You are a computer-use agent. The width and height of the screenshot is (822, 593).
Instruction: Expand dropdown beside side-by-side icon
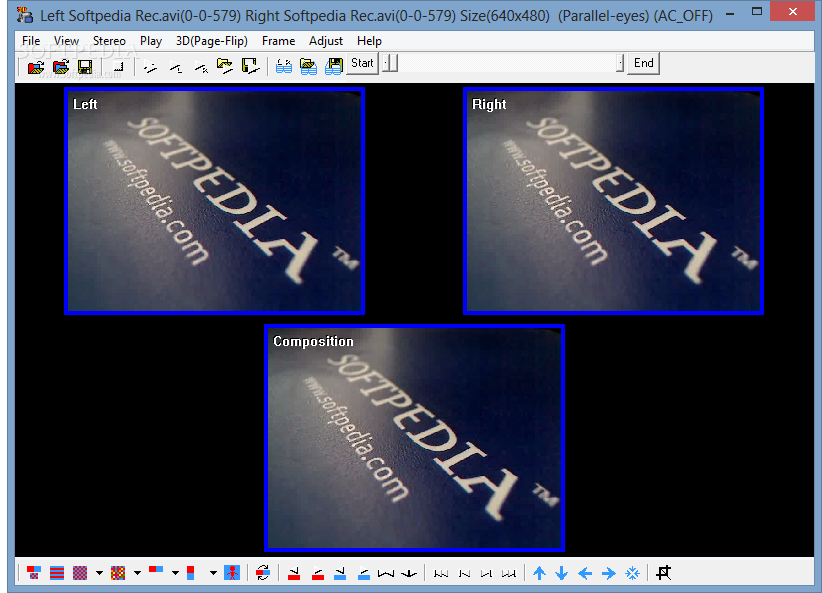tap(175, 573)
